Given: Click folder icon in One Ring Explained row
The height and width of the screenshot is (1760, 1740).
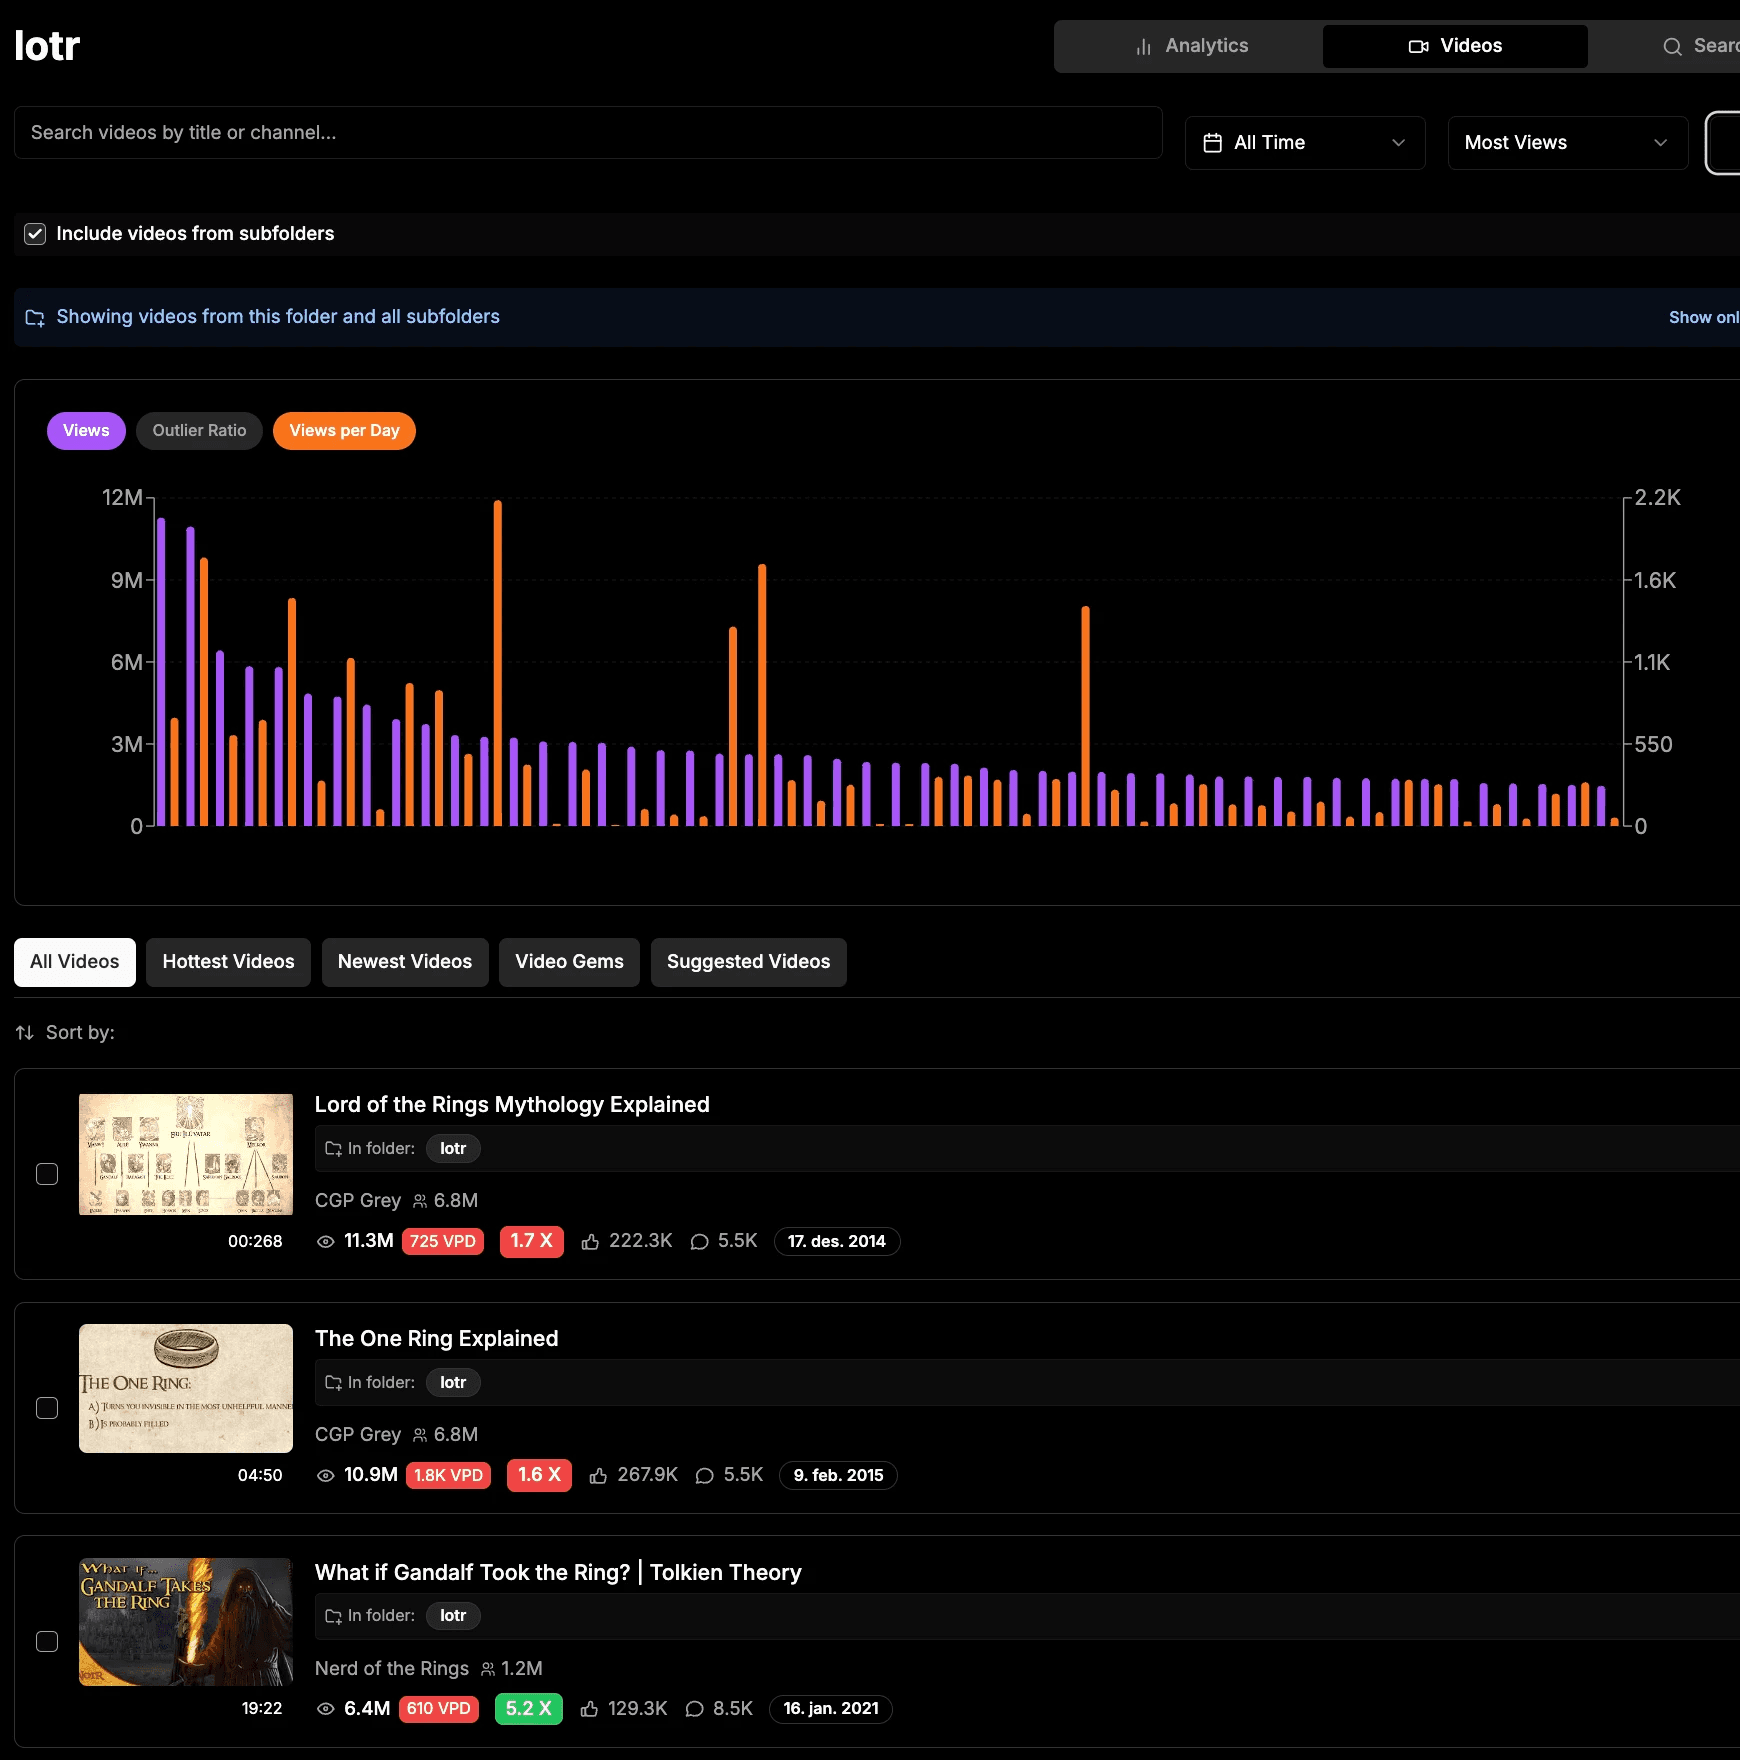Looking at the screenshot, I should pos(334,1383).
